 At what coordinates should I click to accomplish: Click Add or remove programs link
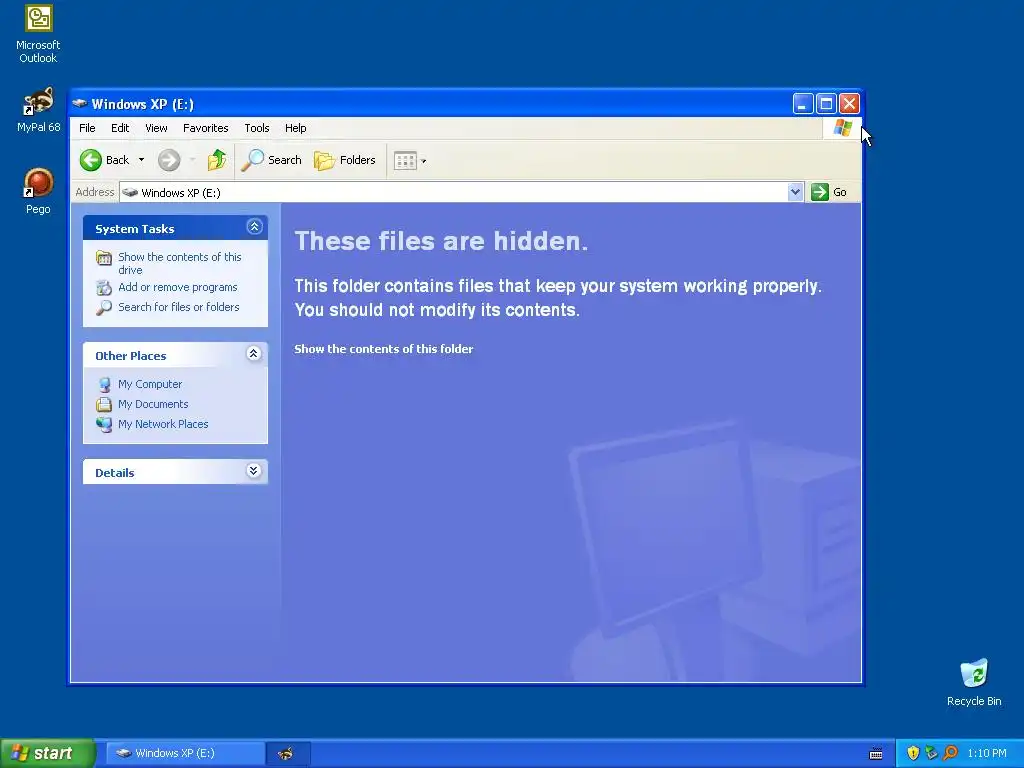click(178, 287)
